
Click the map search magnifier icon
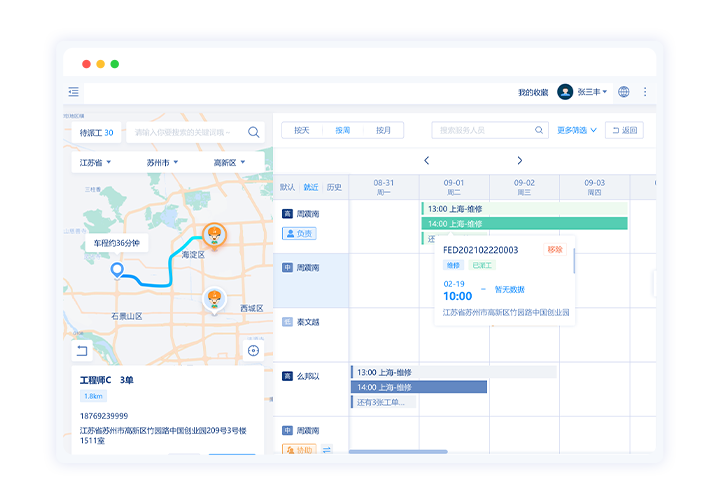click(x=254, y=132)
